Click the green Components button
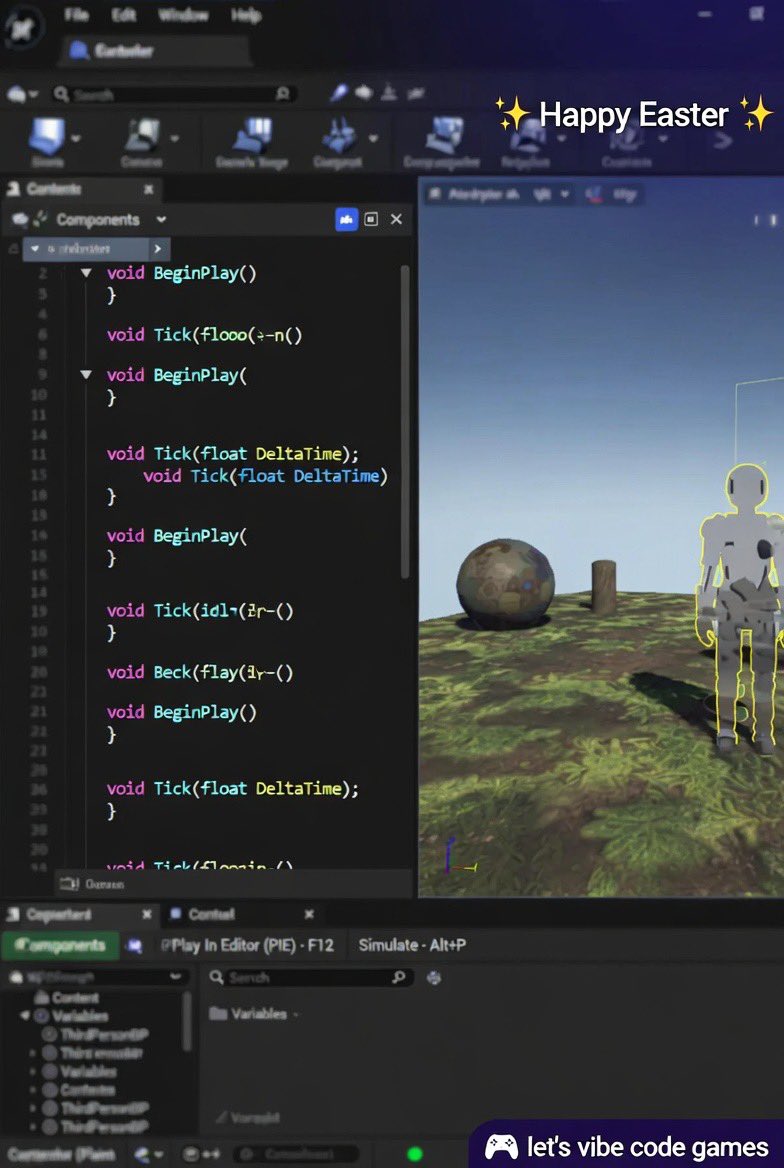The image size is (784, 1168). 61,946
